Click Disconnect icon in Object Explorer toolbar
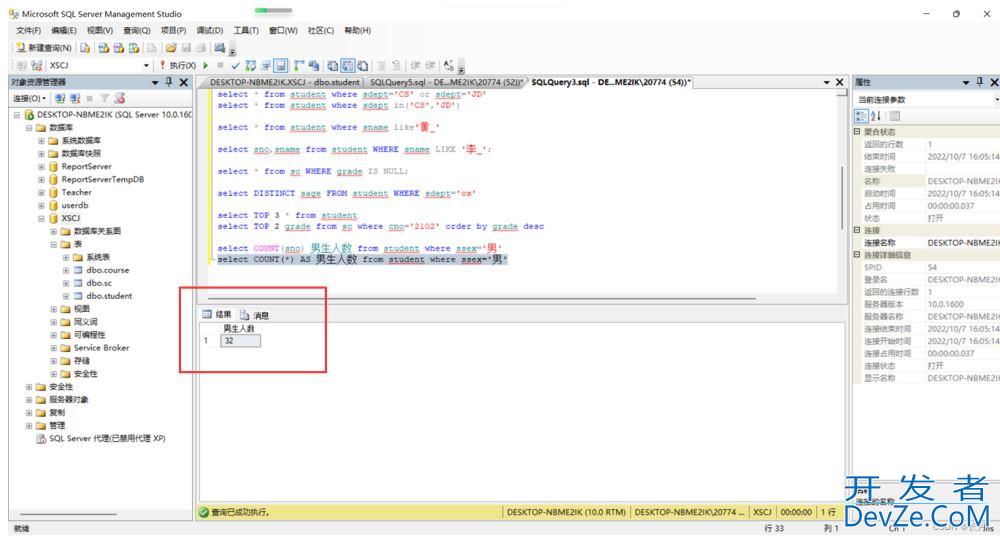This screenshot has height=538, width=1000. coord(75,98)
